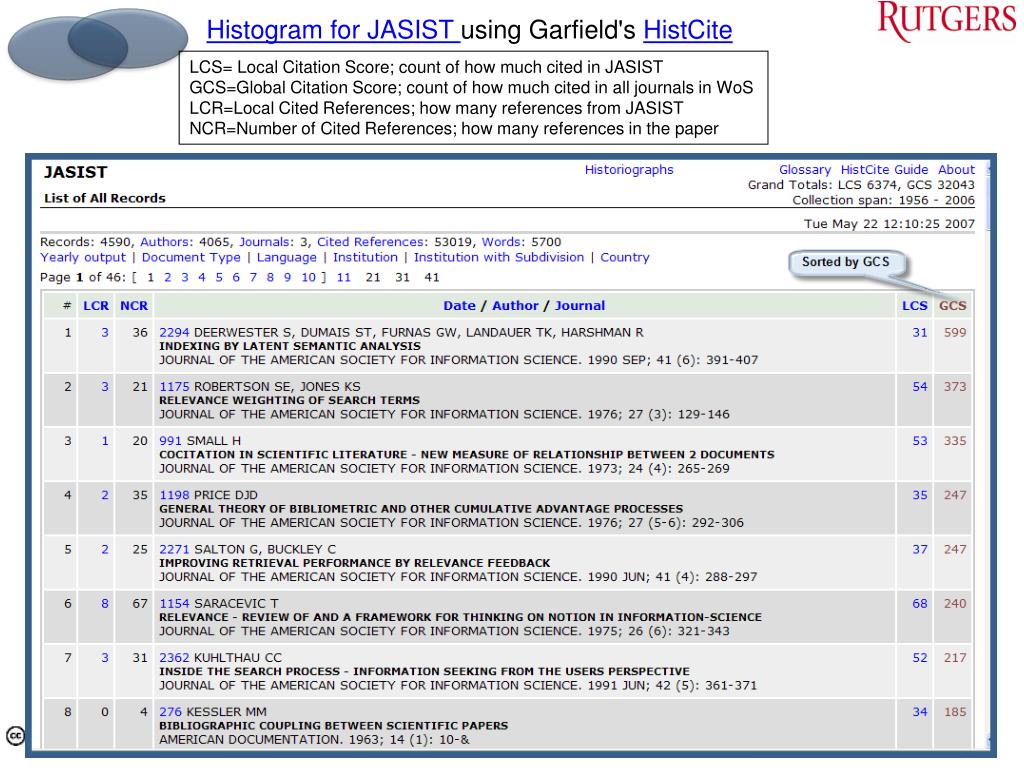Click the Creative Commons icon
Screen dimensions: 1024x768
(x=15, y=736)
